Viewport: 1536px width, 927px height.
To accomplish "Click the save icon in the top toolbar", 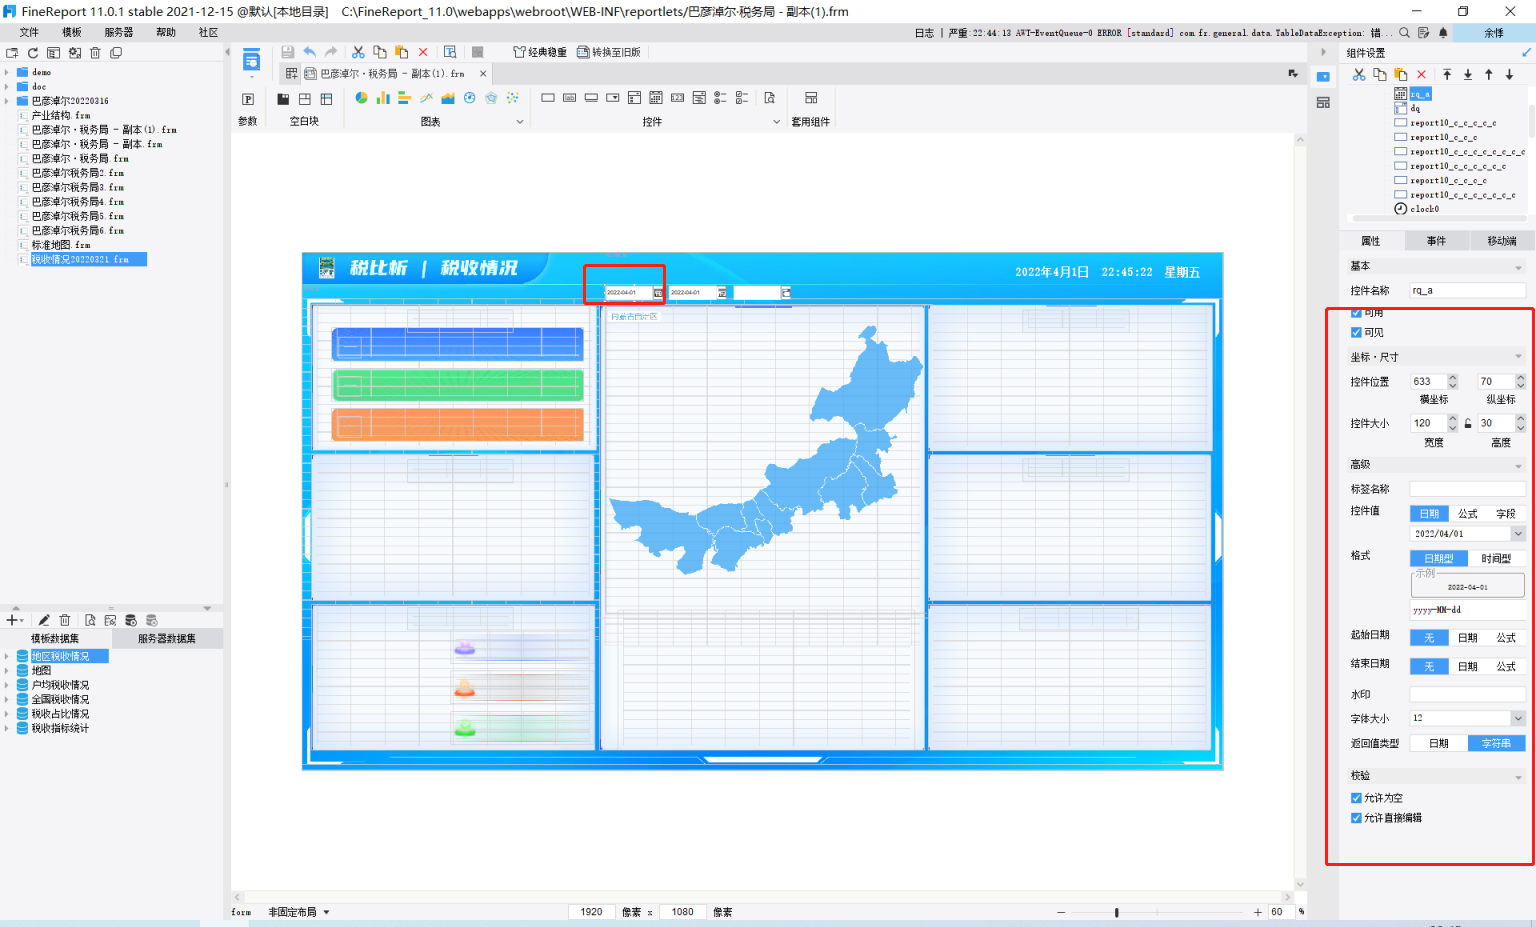I will pyautogui.click(x=288, y=52).
